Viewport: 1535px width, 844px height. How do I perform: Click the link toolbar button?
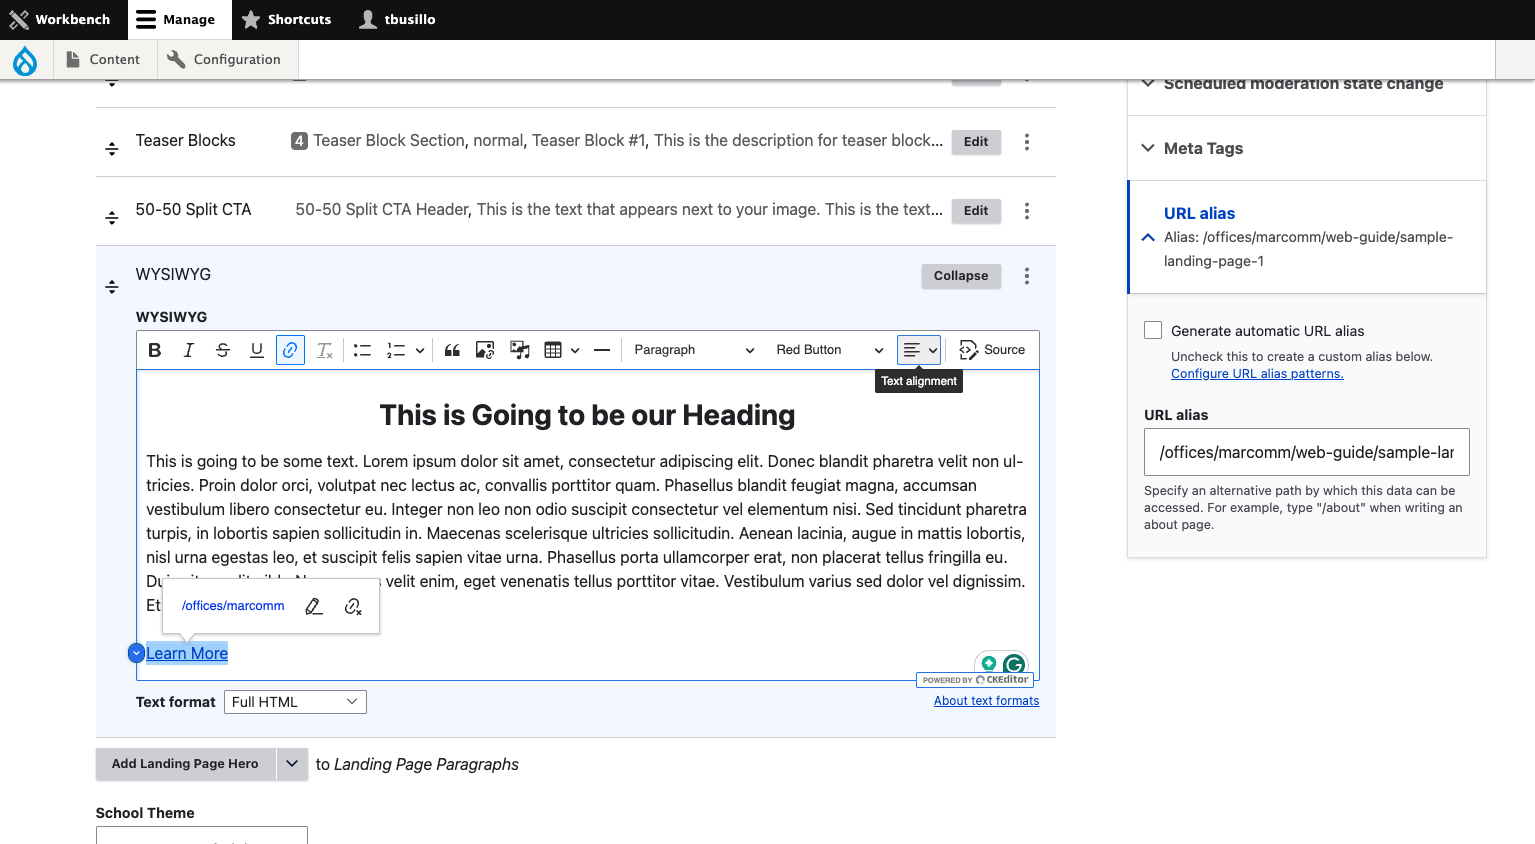(290, 350)
